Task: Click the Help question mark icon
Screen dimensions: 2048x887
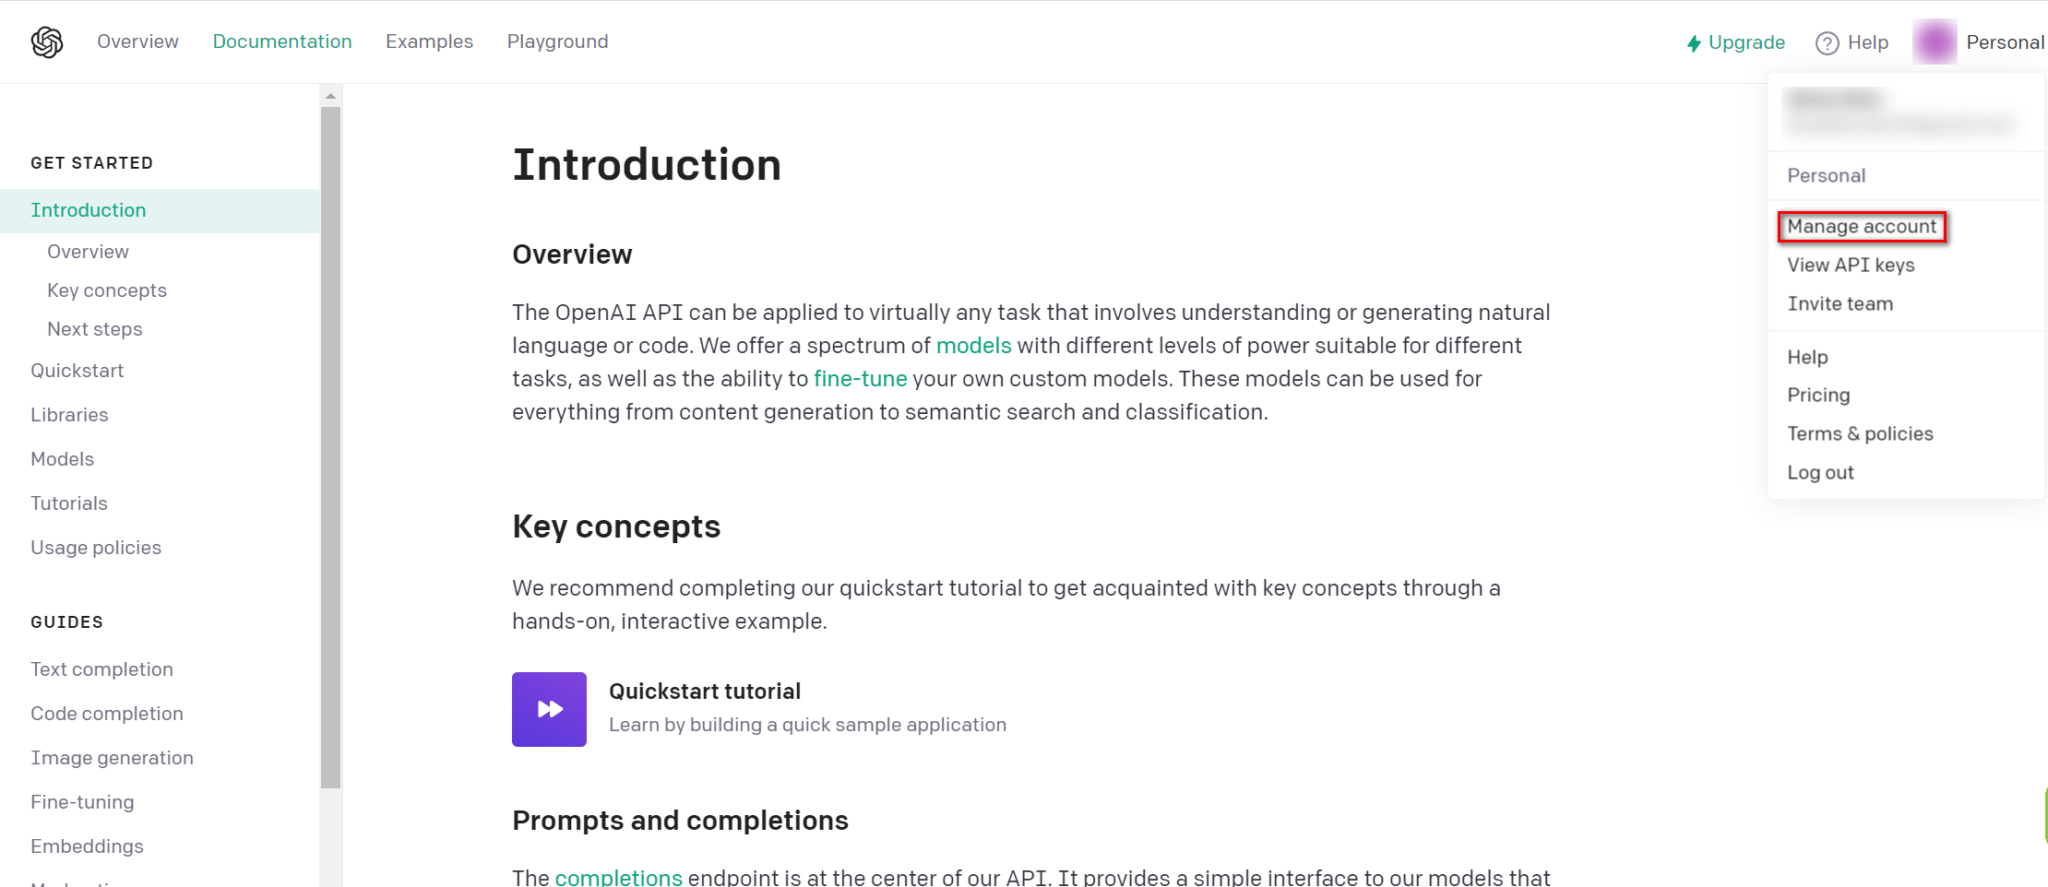Action: (x=1827, y=43)
